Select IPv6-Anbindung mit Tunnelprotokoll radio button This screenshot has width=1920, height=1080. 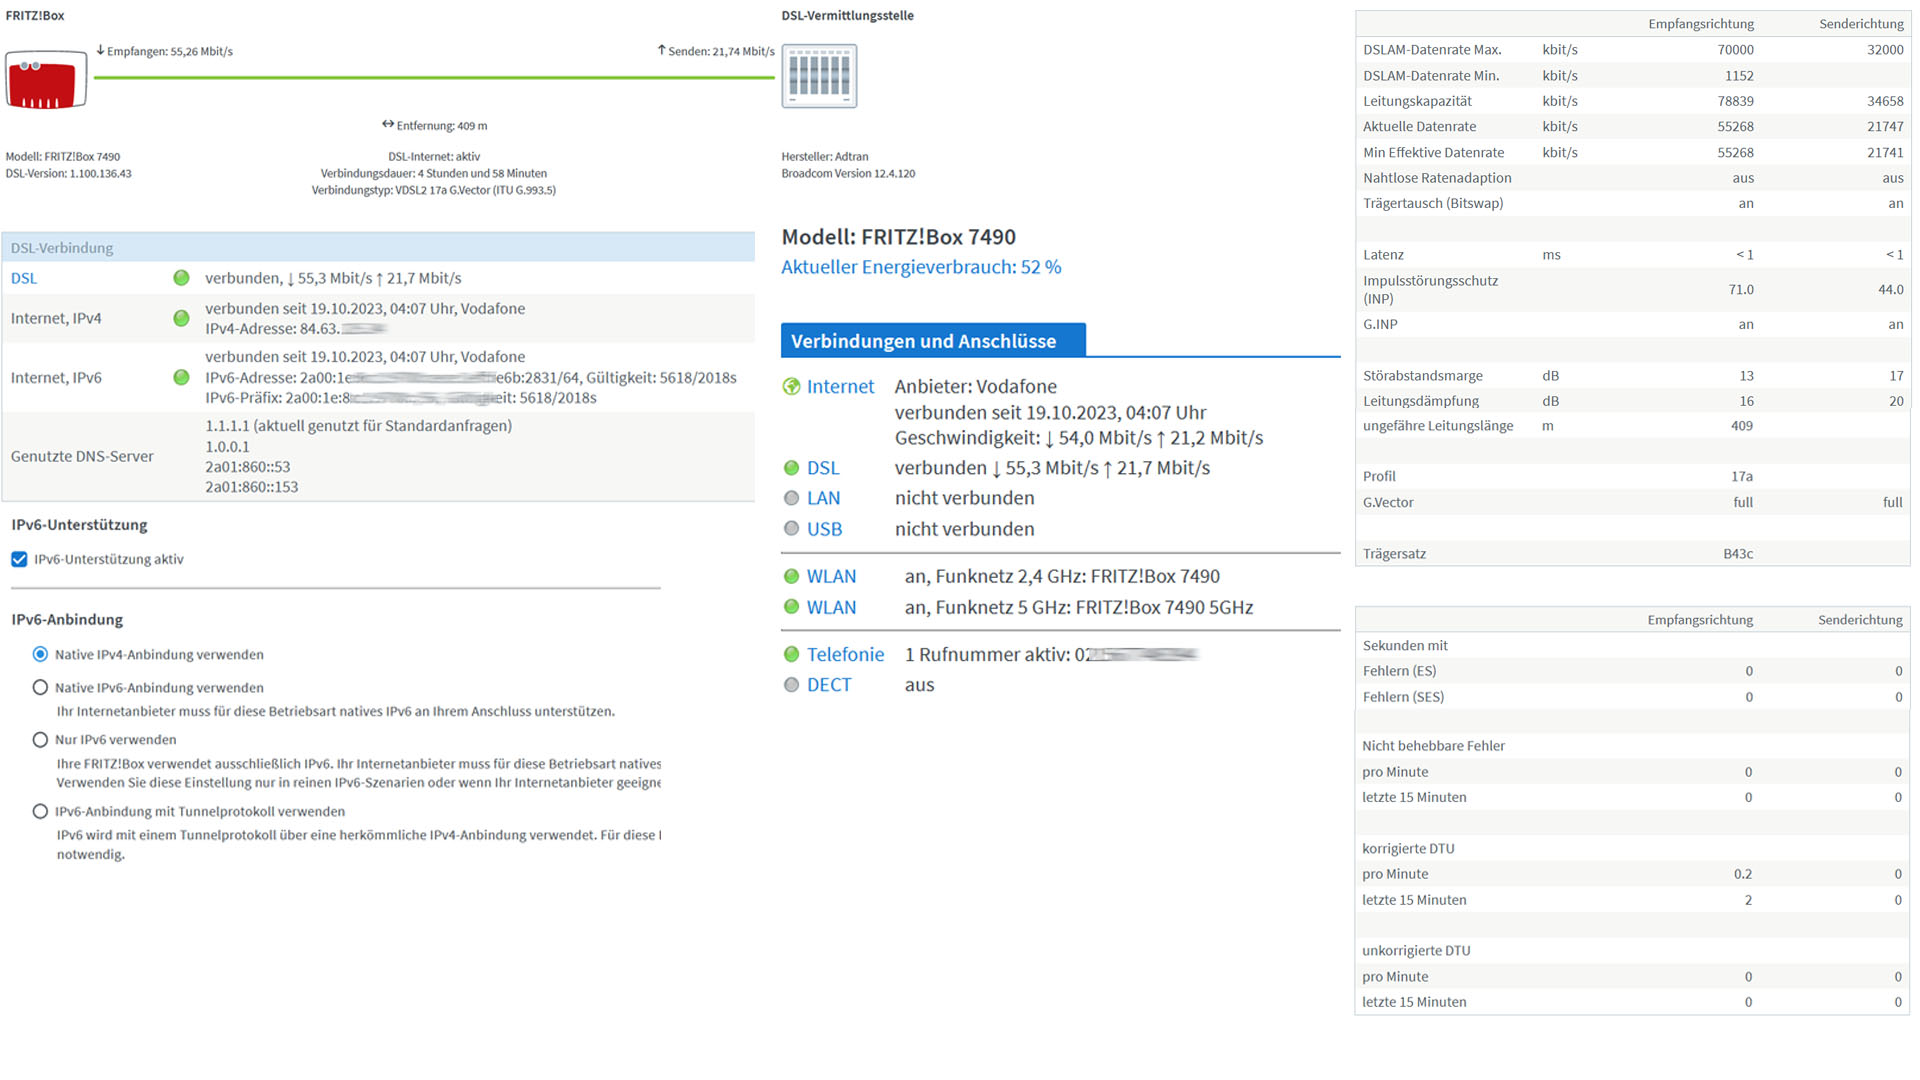tap(40, 811)
